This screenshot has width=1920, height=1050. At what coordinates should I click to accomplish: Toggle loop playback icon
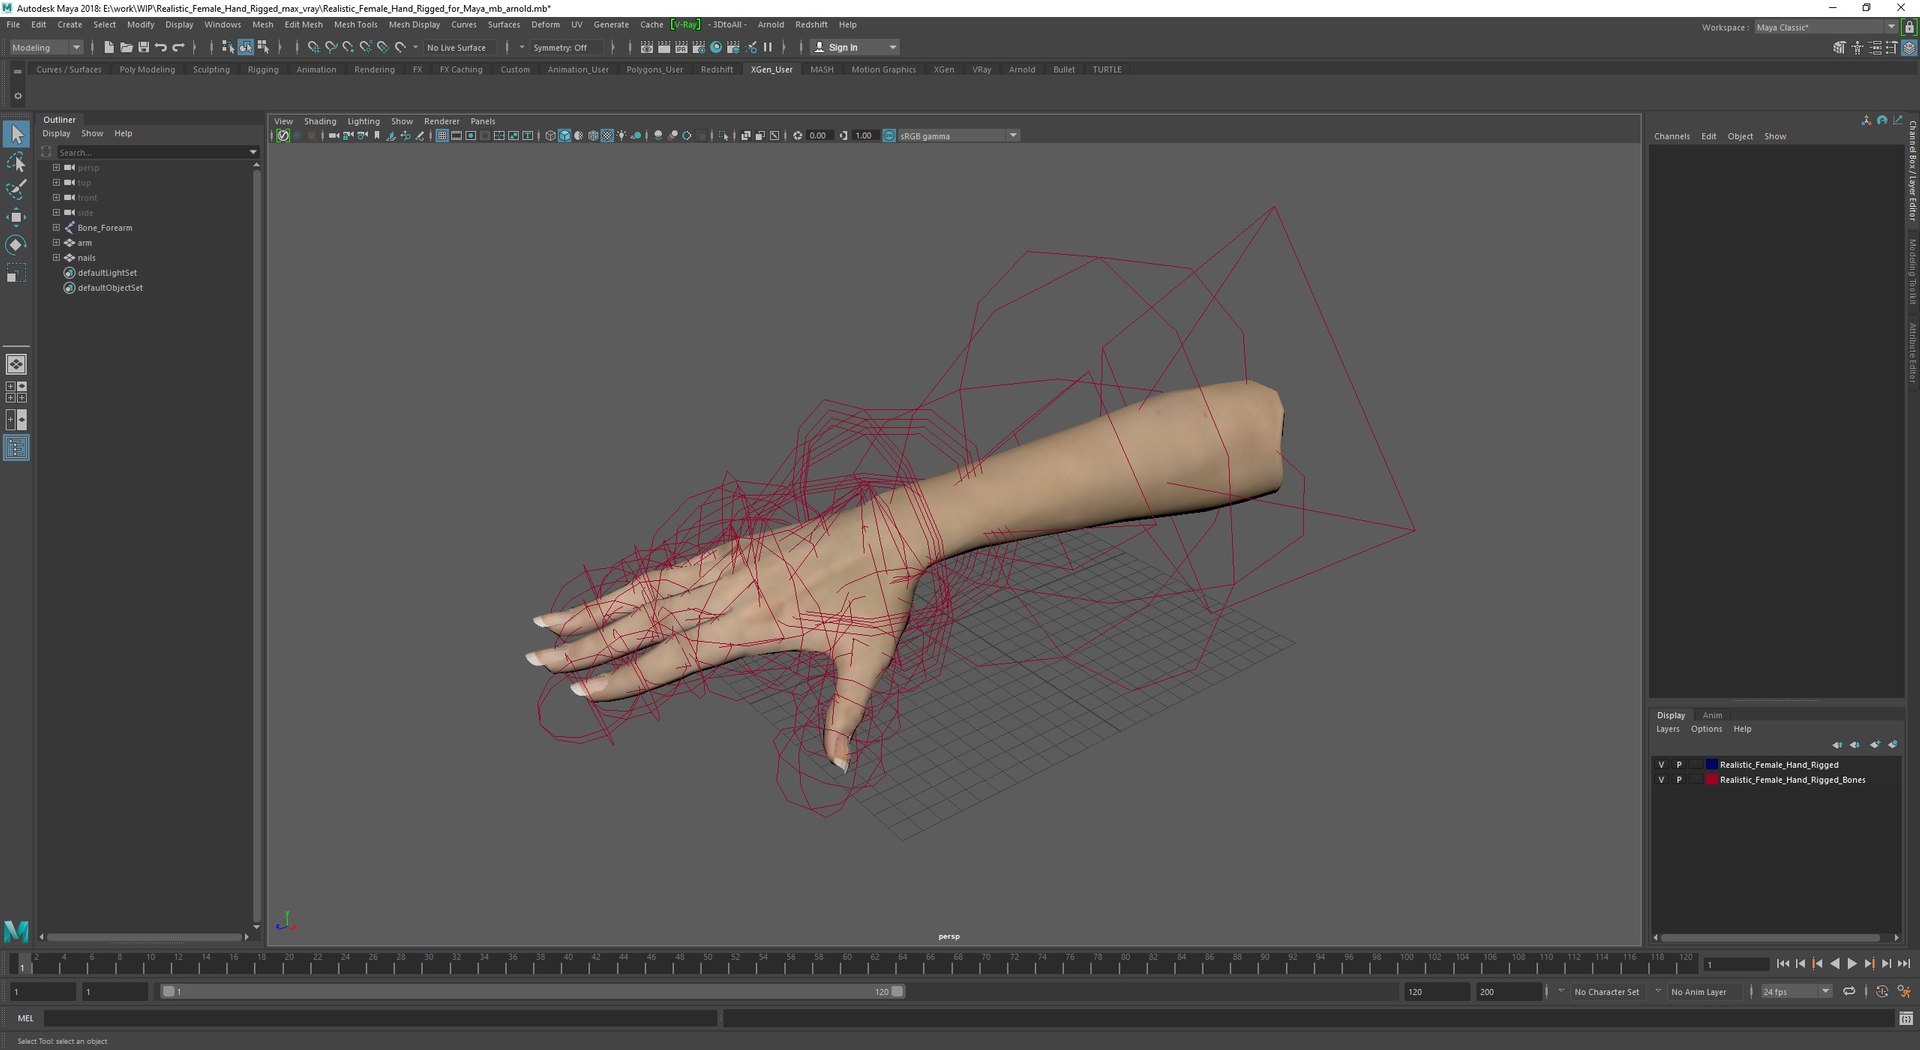(1849, 991)
